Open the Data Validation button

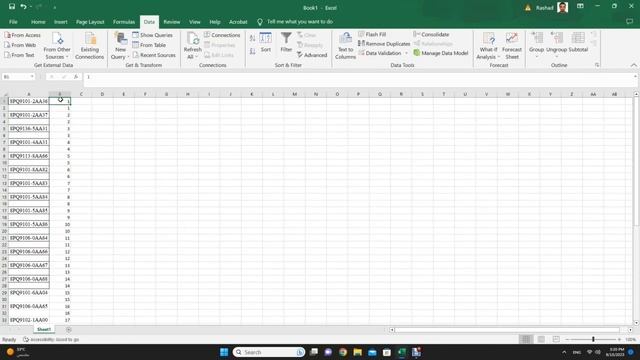tap(380, 53)
